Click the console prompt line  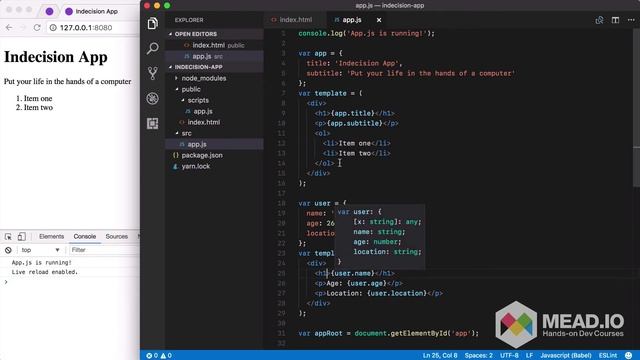[69, 282]
